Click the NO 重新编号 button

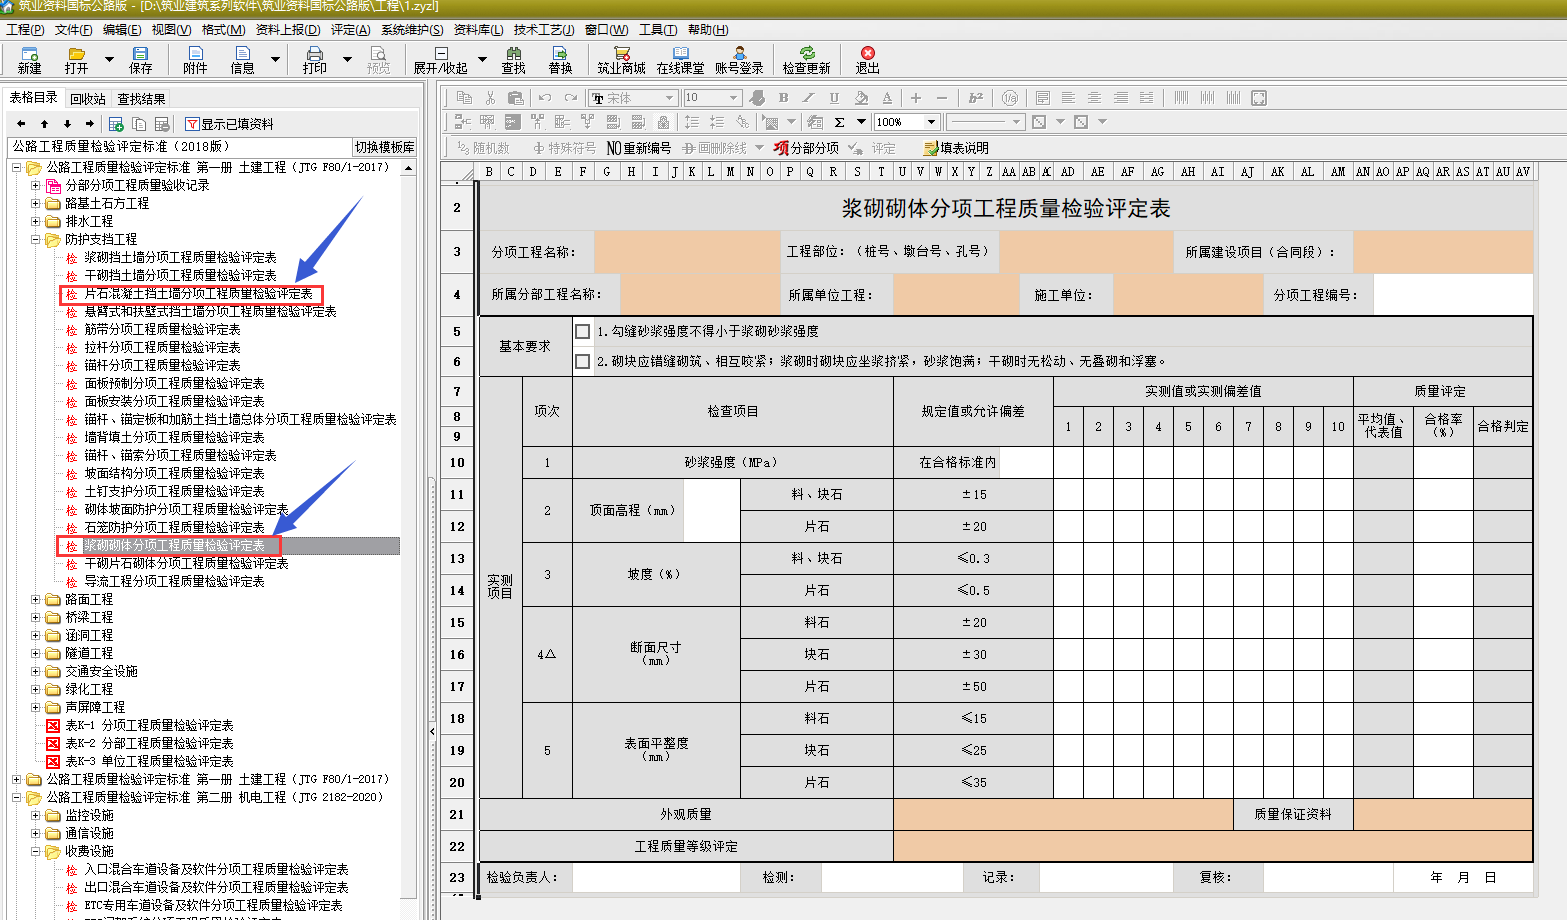pos(639,148)
